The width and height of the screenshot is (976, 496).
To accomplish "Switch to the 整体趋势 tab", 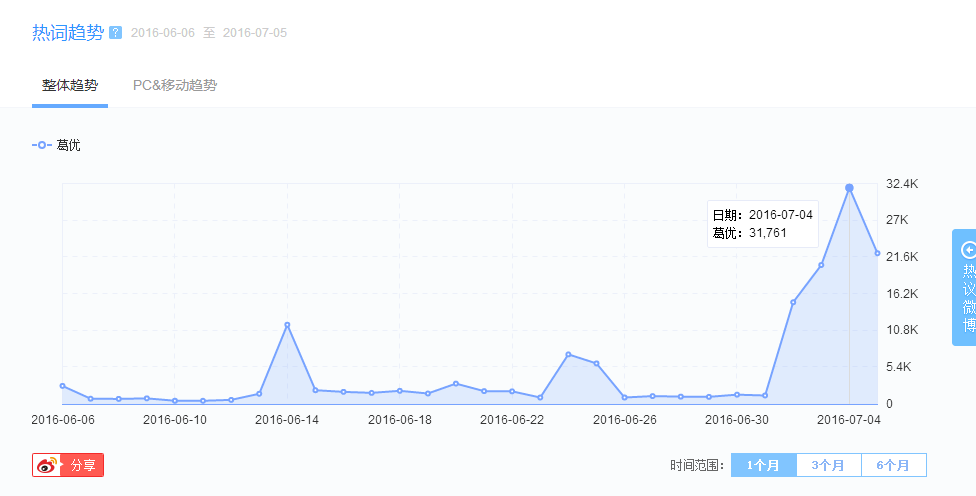I will point(70,85).
